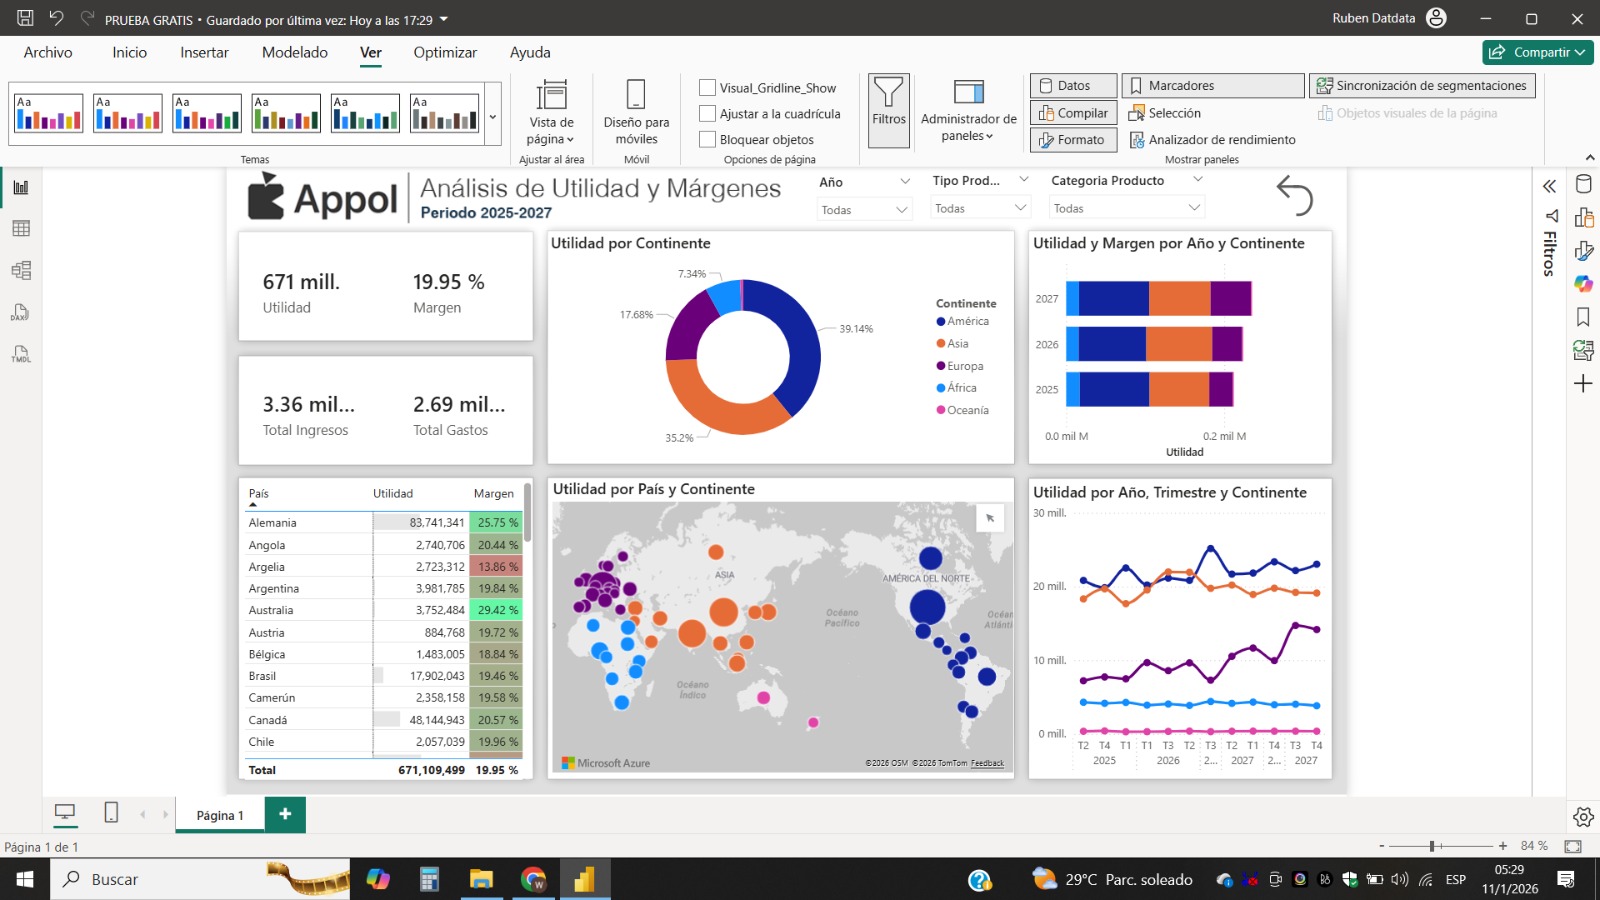Click the Compartir button
Screen dimensions: 1600x900
click(x=1537, y=52)
